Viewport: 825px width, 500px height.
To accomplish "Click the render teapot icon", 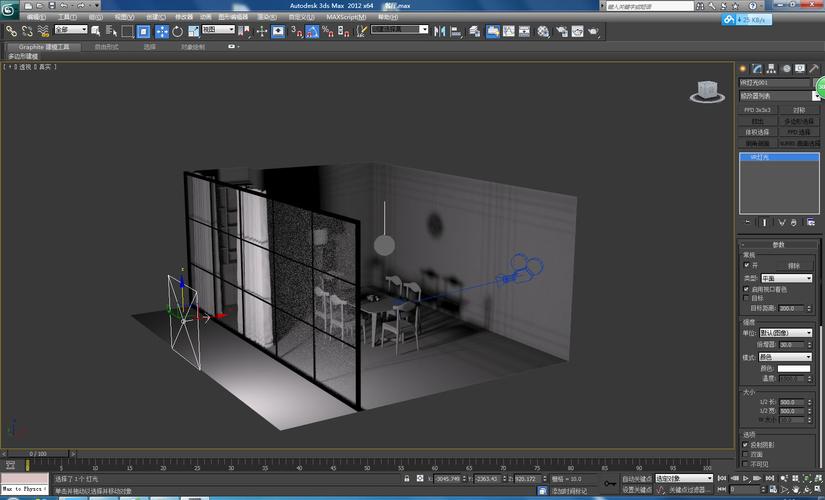I will [593, 31].
